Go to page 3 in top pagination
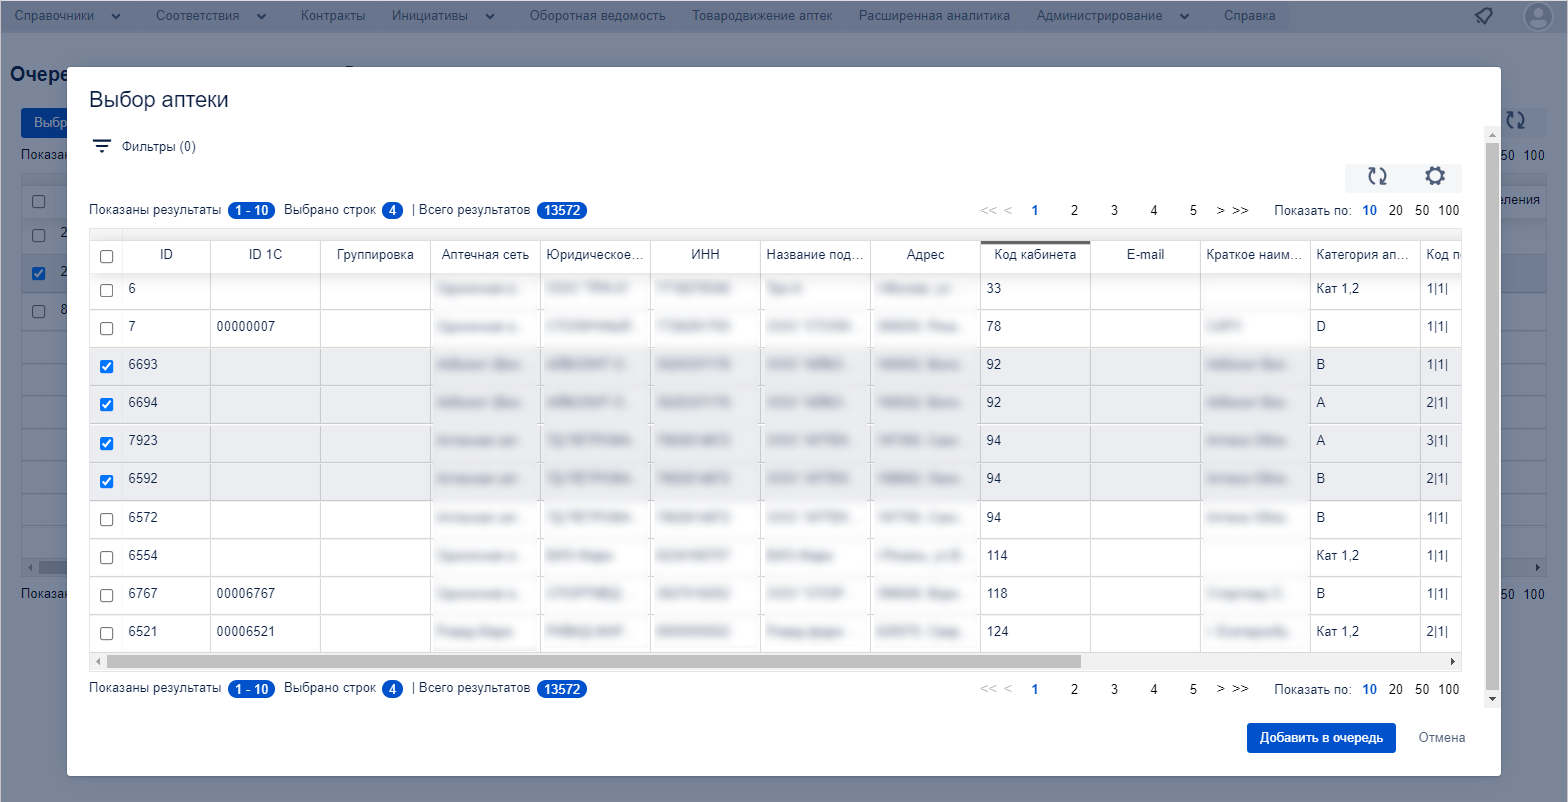The height and width of the screenshot is (802, 1568). pos(1114,211)
